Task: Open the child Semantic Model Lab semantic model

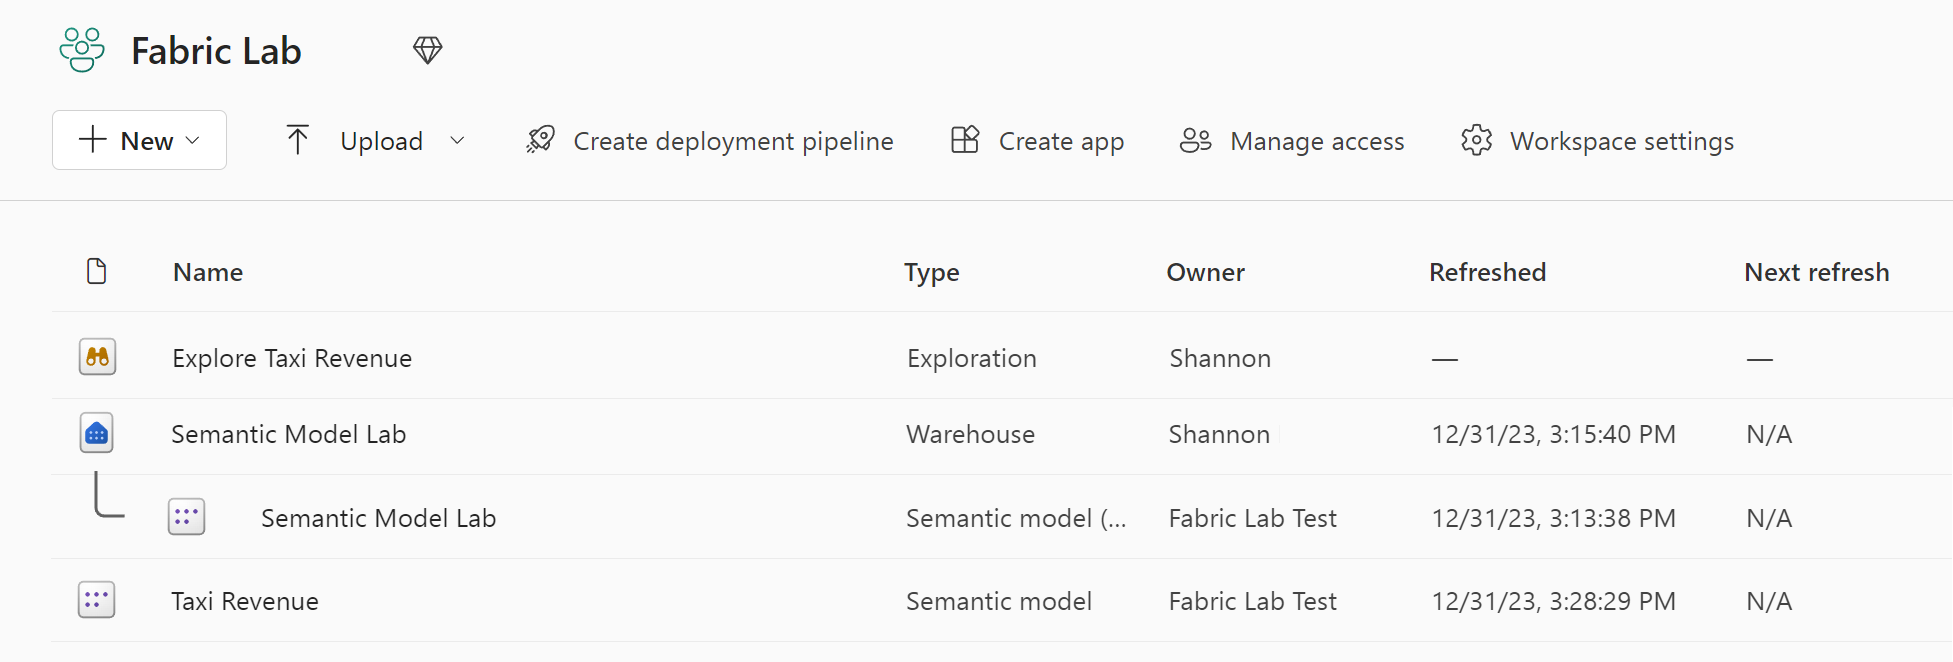Action: pos(379,518)
